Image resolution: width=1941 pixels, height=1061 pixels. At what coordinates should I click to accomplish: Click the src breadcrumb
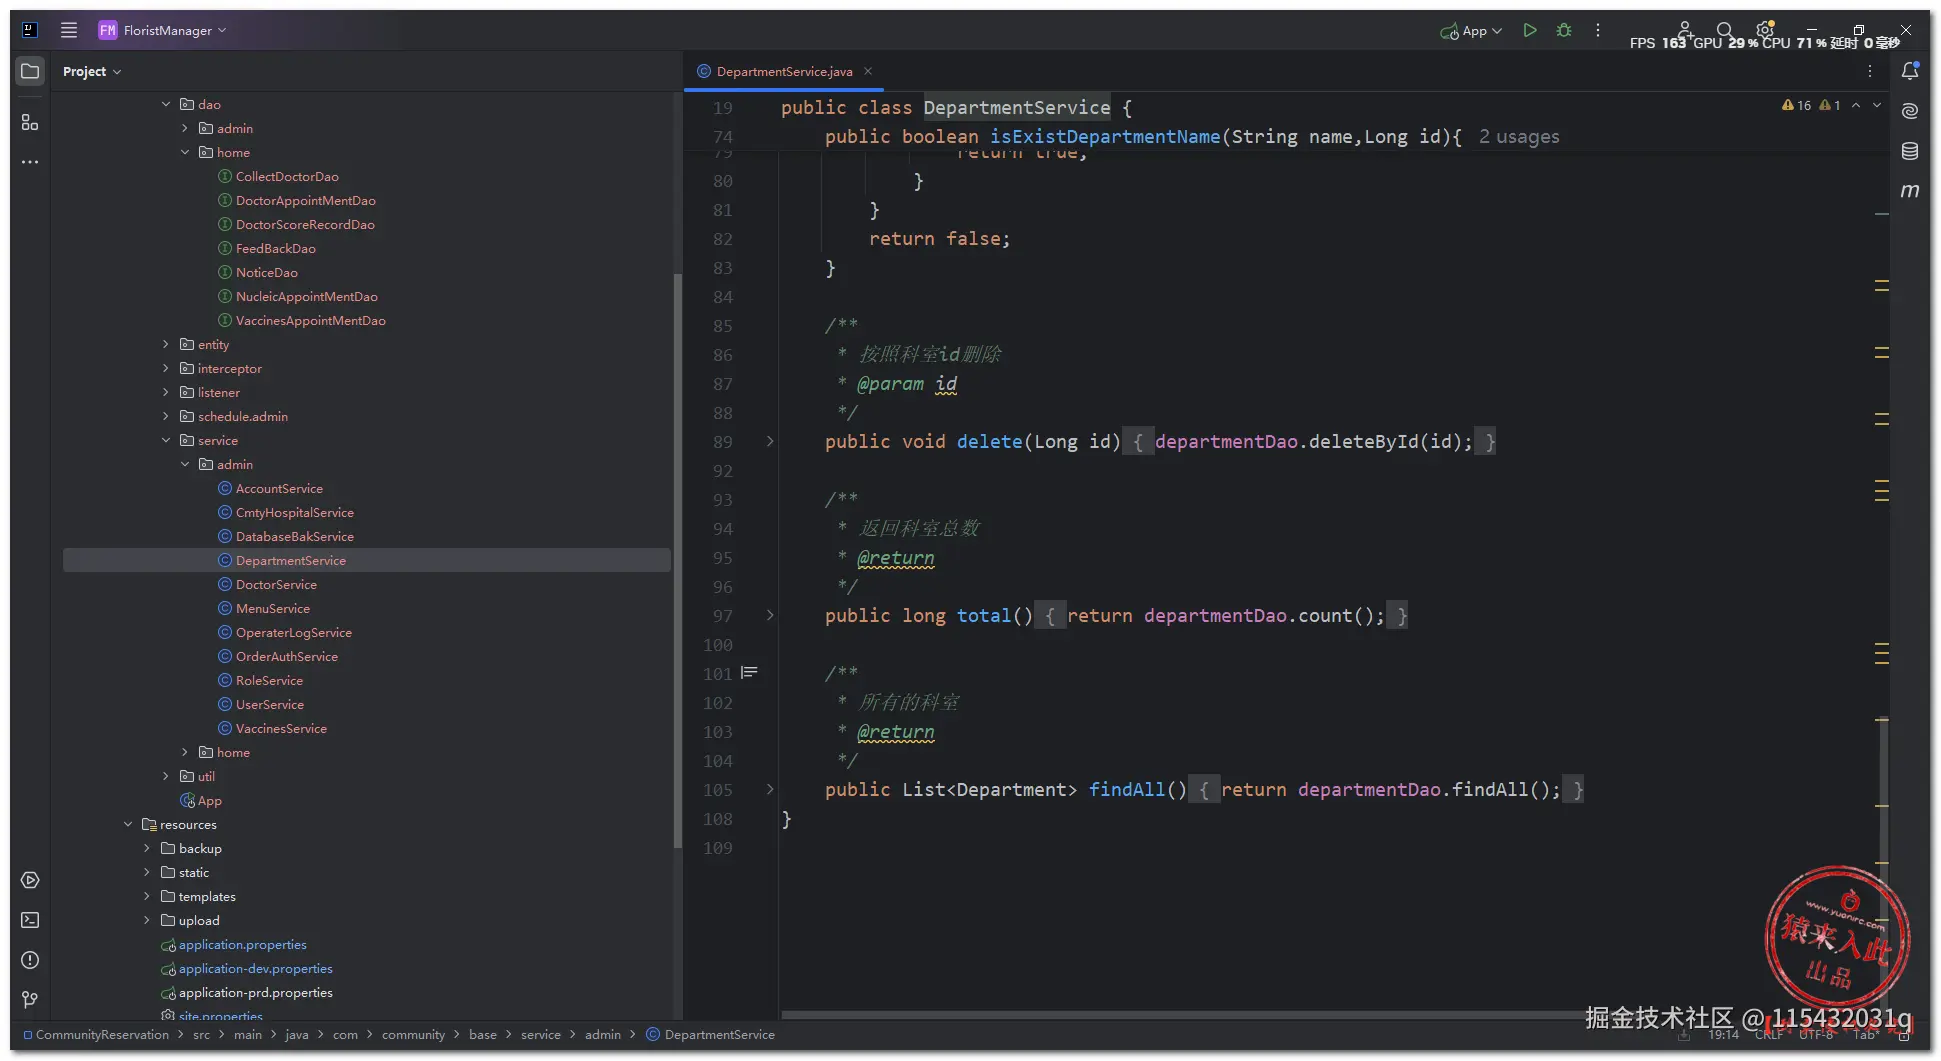pos(201,1034)
